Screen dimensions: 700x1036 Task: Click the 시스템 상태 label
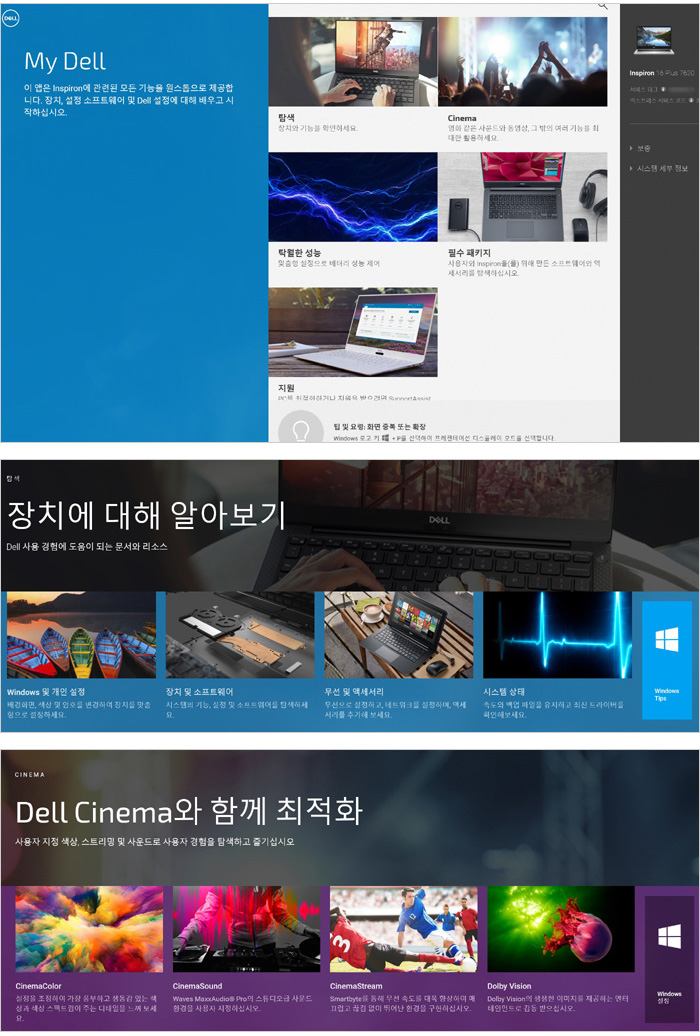tap(504, 692)
